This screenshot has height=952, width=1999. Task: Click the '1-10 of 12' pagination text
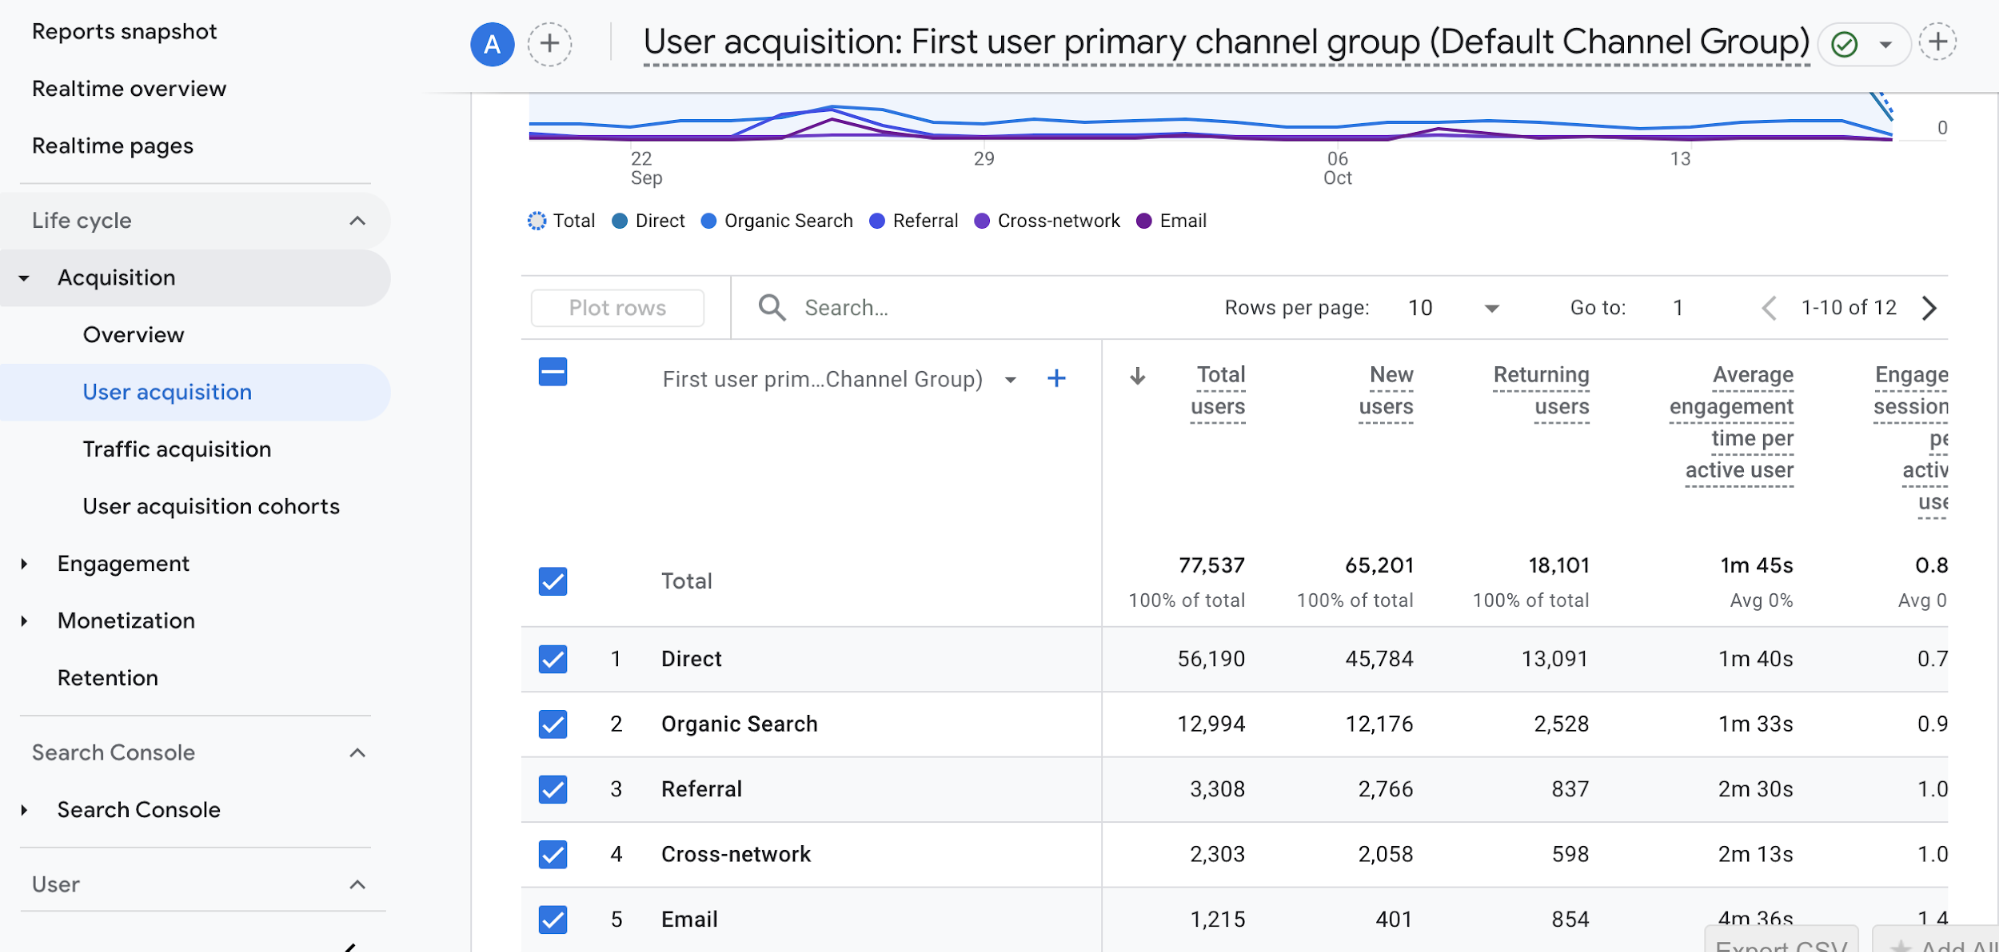tap(1849, 308)
